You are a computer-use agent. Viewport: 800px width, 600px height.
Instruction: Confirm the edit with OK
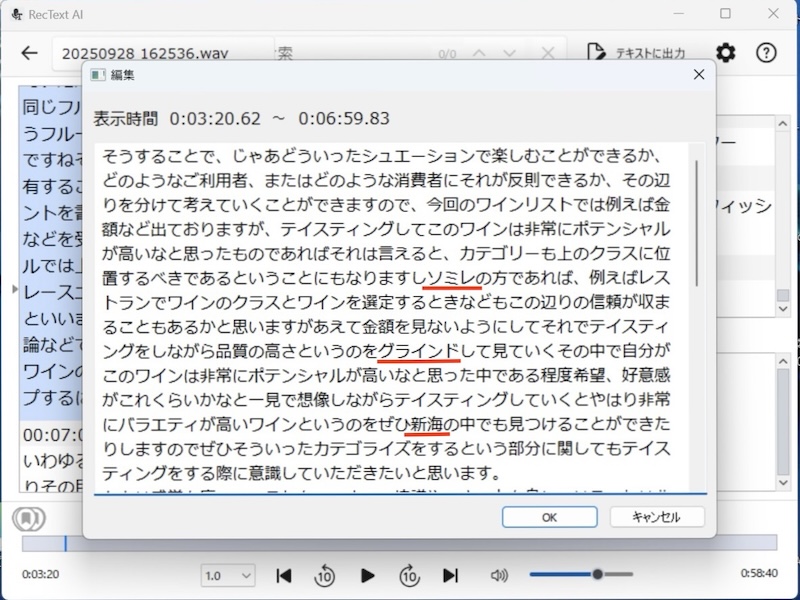coord(549,517)
